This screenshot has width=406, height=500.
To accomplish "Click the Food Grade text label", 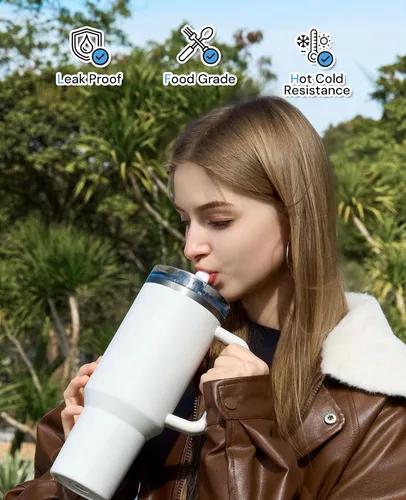I will point(200,79).
